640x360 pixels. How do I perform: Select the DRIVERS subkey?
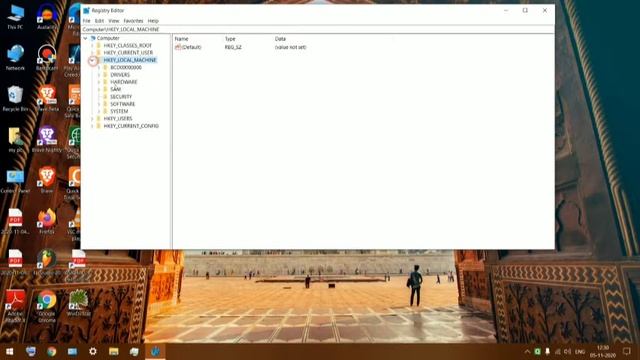click(120, 75)
